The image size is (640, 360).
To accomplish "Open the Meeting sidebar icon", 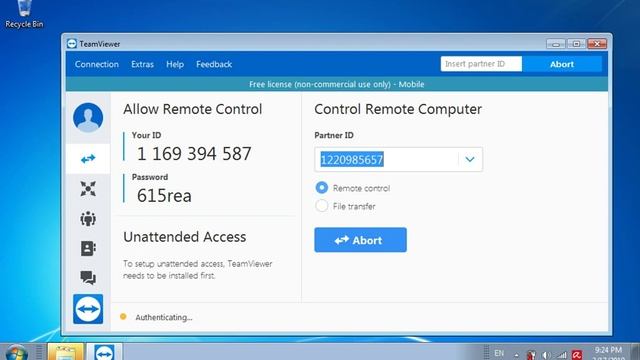I will click(x=88, y=219).
